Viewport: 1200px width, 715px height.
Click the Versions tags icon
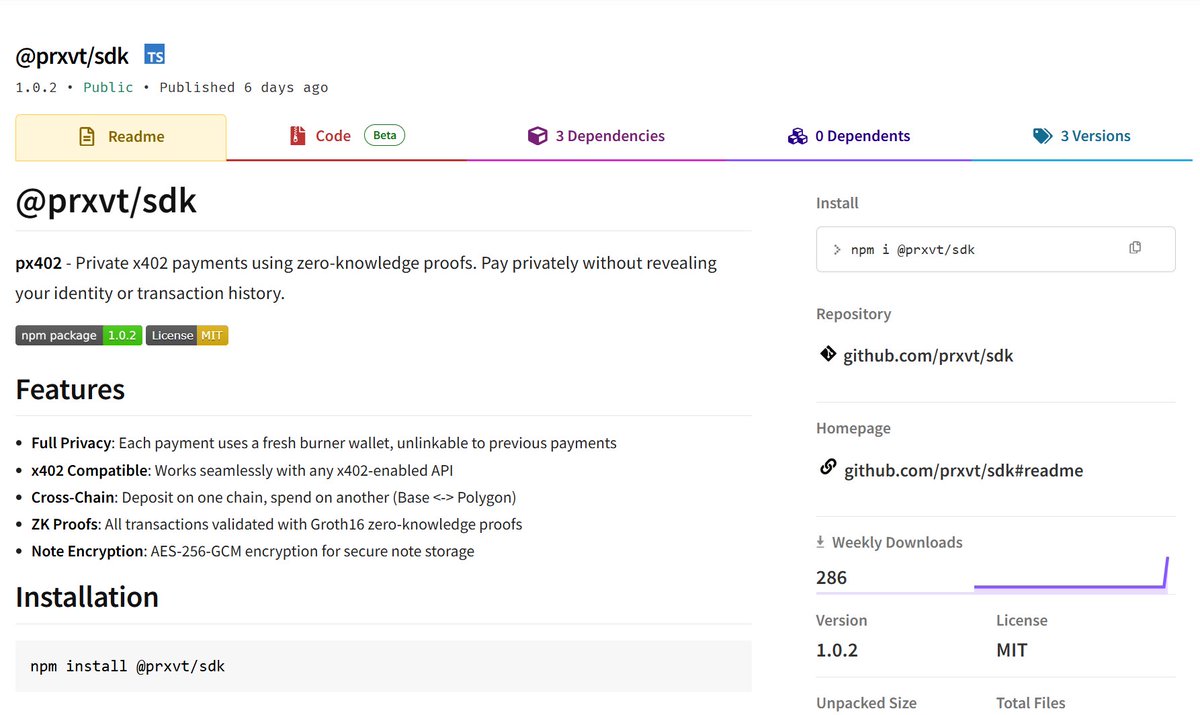point(1042,136)
